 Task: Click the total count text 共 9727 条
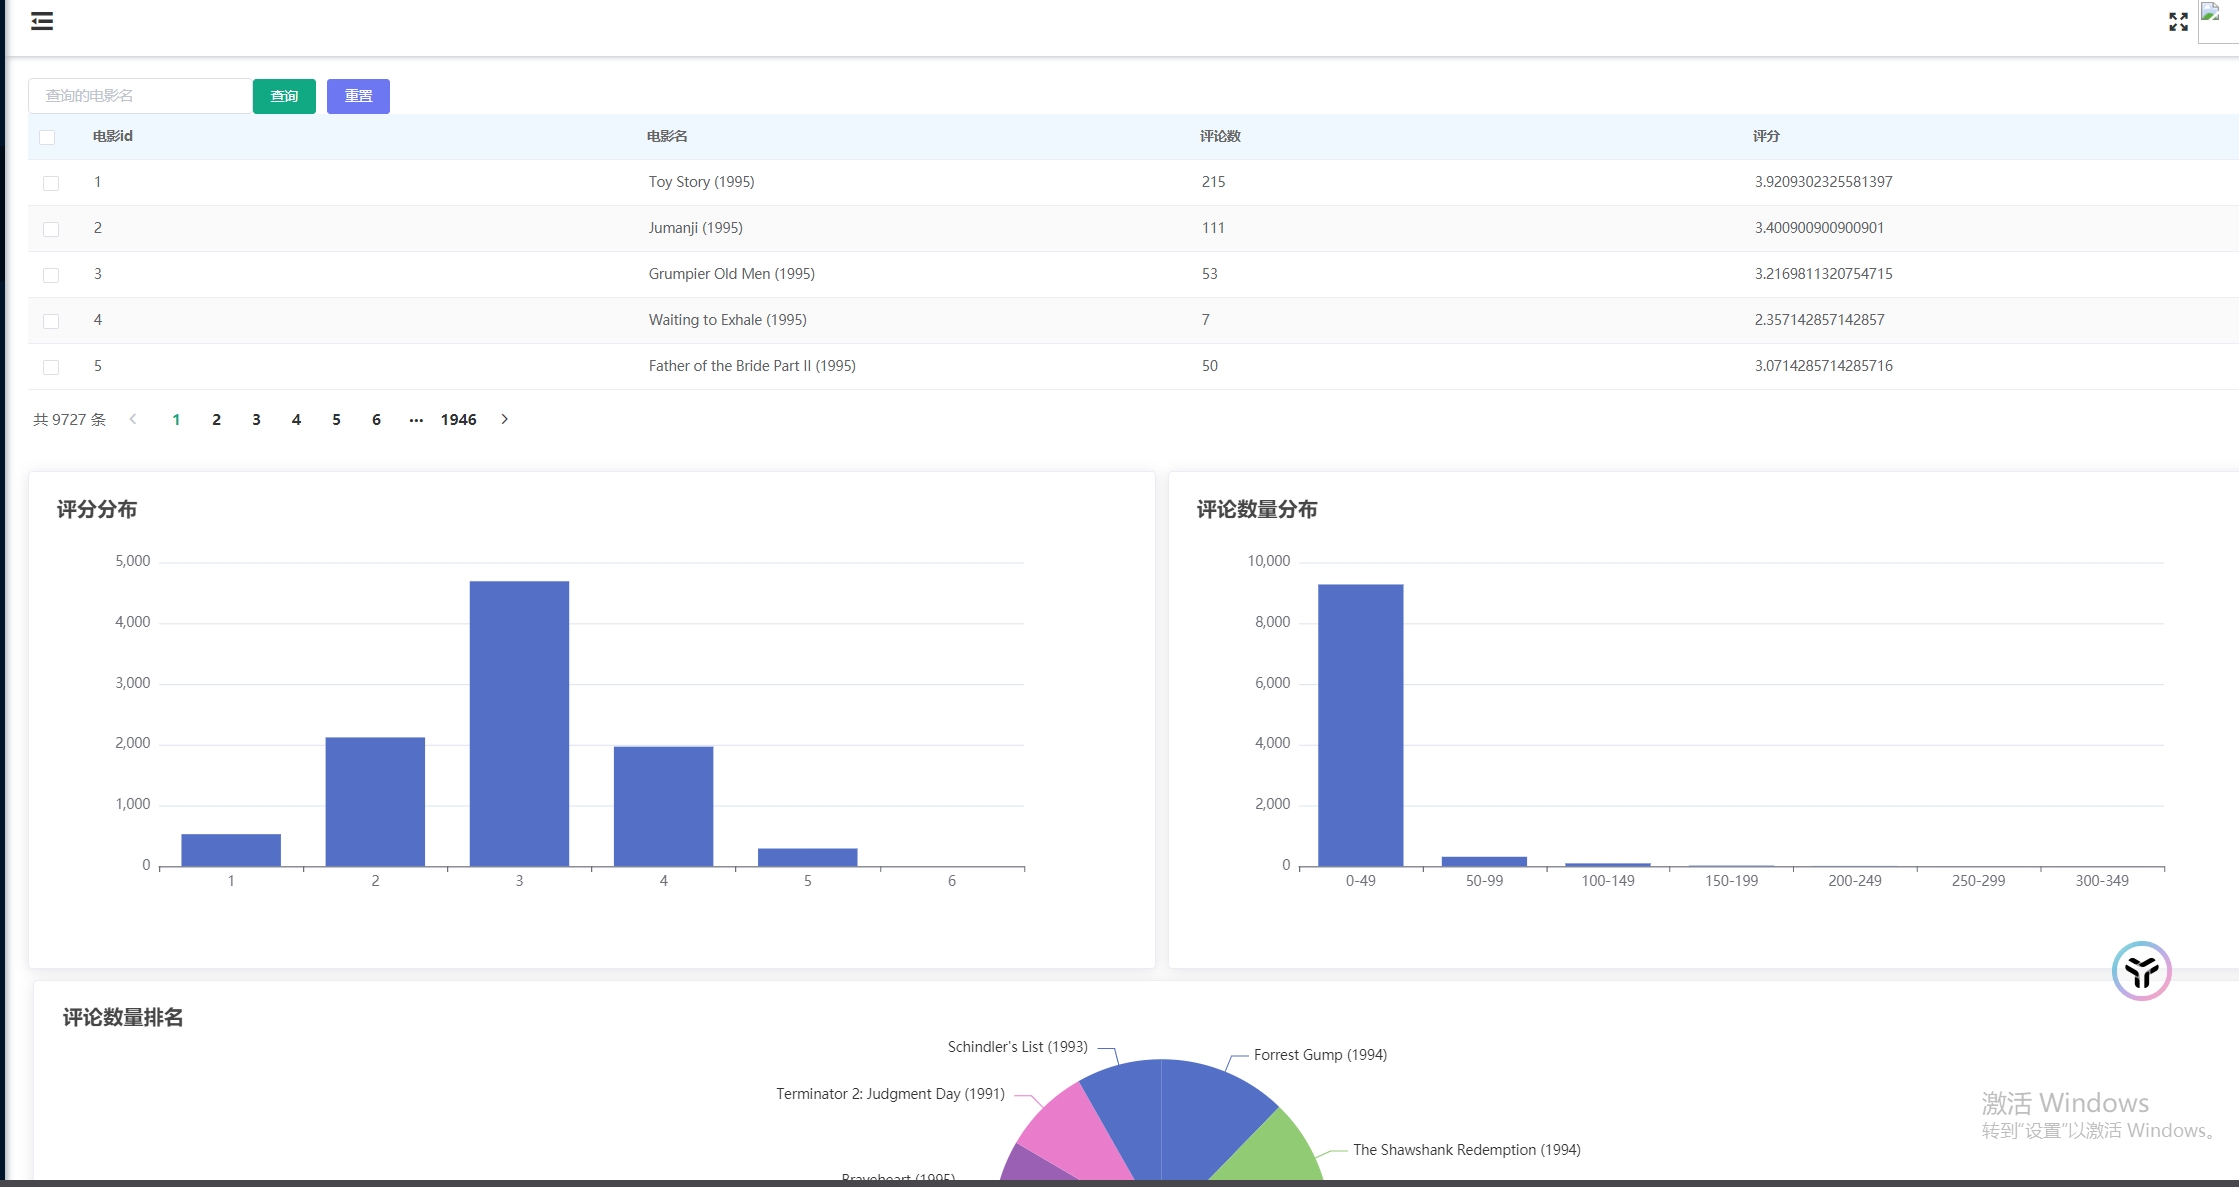69,419
